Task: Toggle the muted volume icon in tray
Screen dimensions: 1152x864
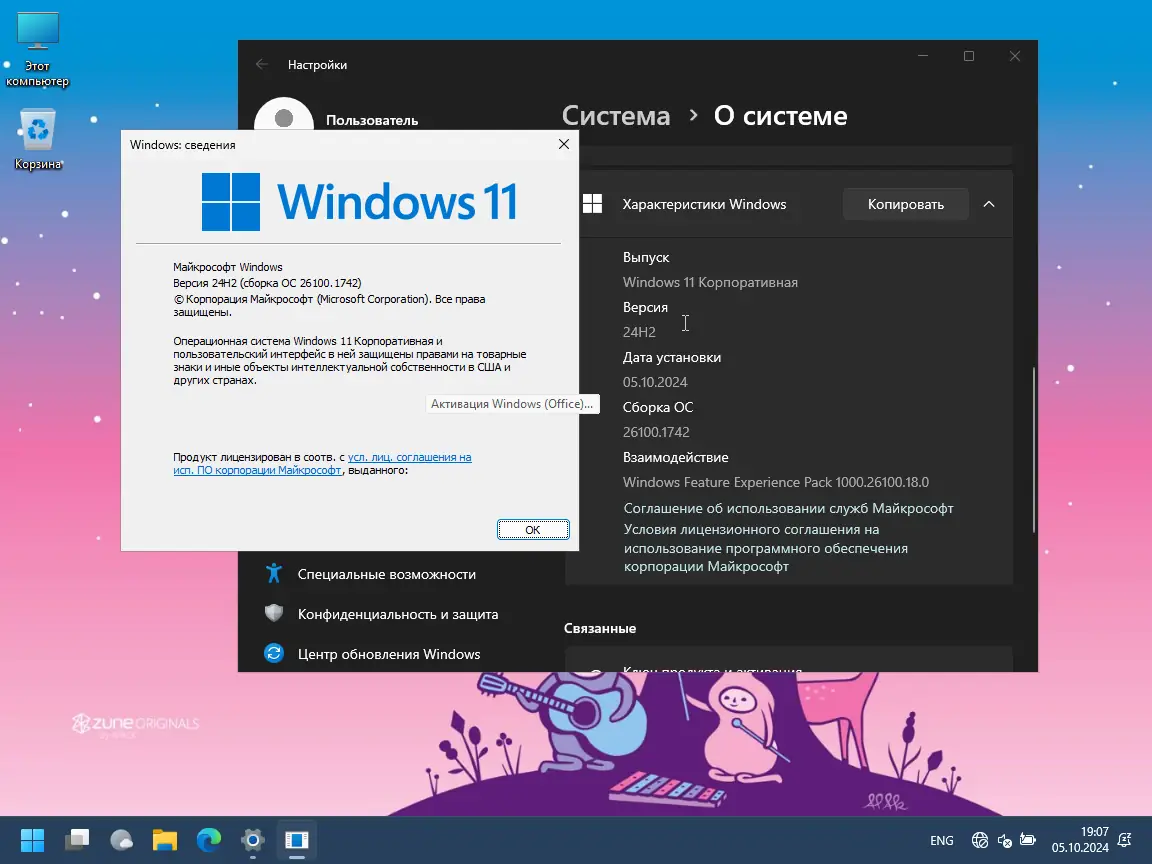Action: (x=1004, y=841)
